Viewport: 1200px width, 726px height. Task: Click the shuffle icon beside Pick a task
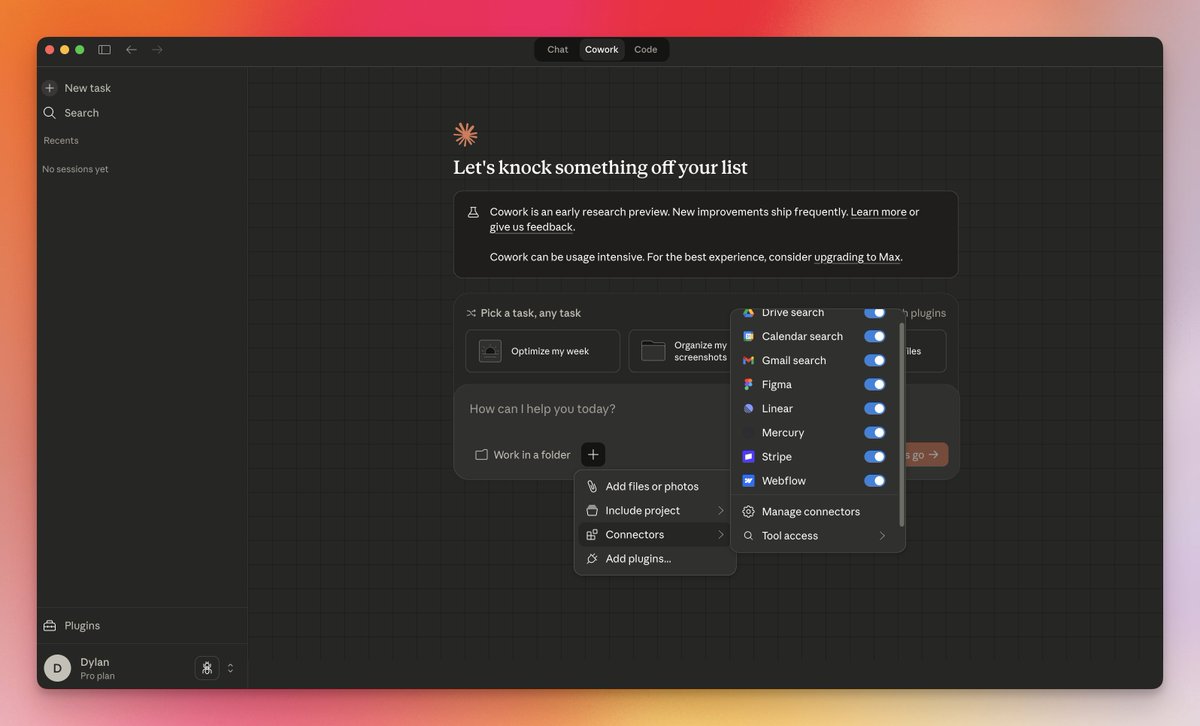471,313
